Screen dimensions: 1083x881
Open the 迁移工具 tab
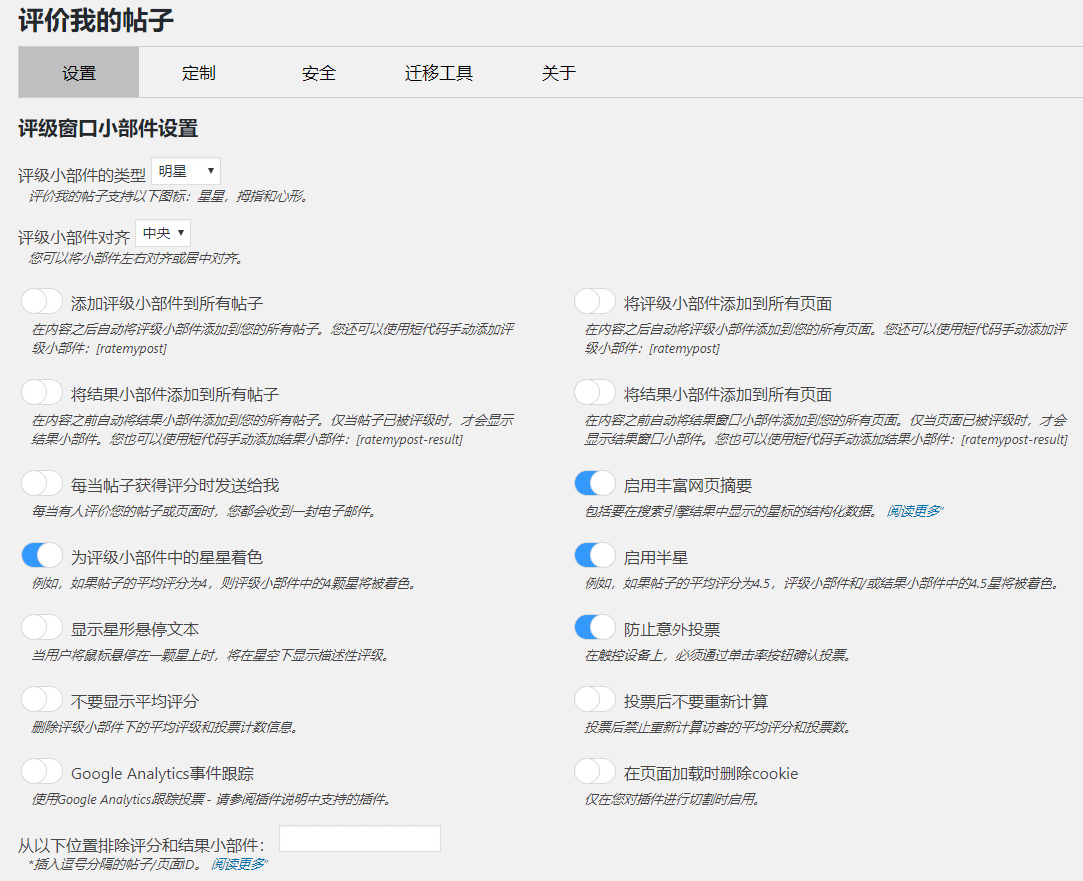pyautogui.click(x=438, y=73)
